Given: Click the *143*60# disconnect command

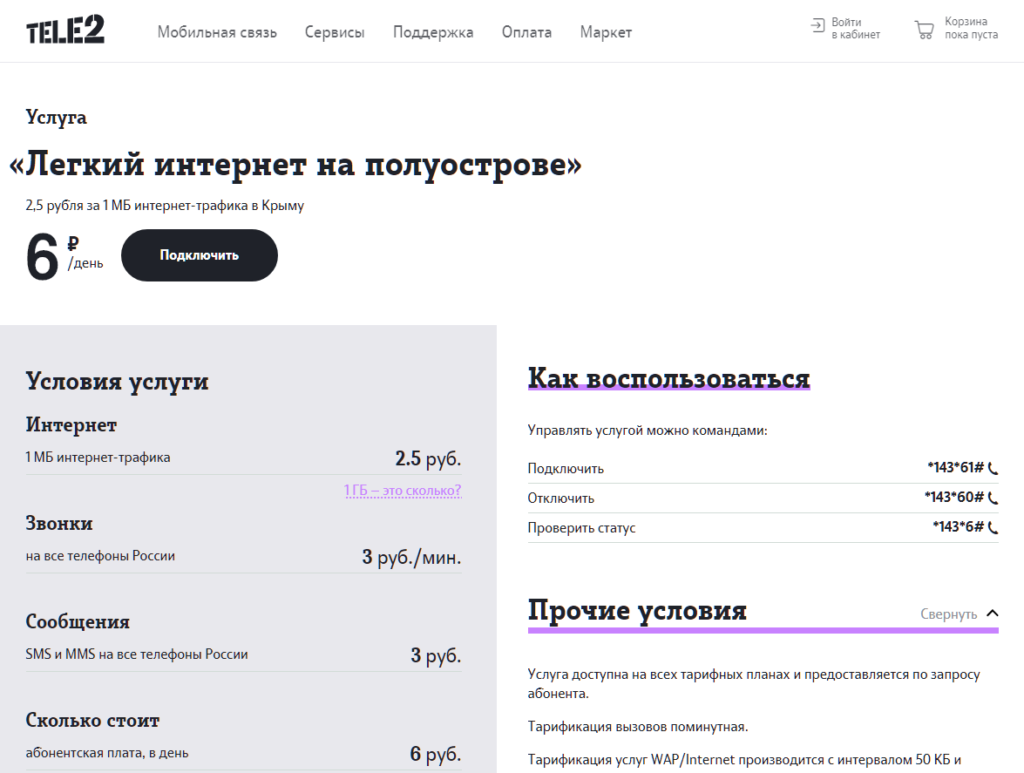Looking at the screenshot, I should point(954,498).
